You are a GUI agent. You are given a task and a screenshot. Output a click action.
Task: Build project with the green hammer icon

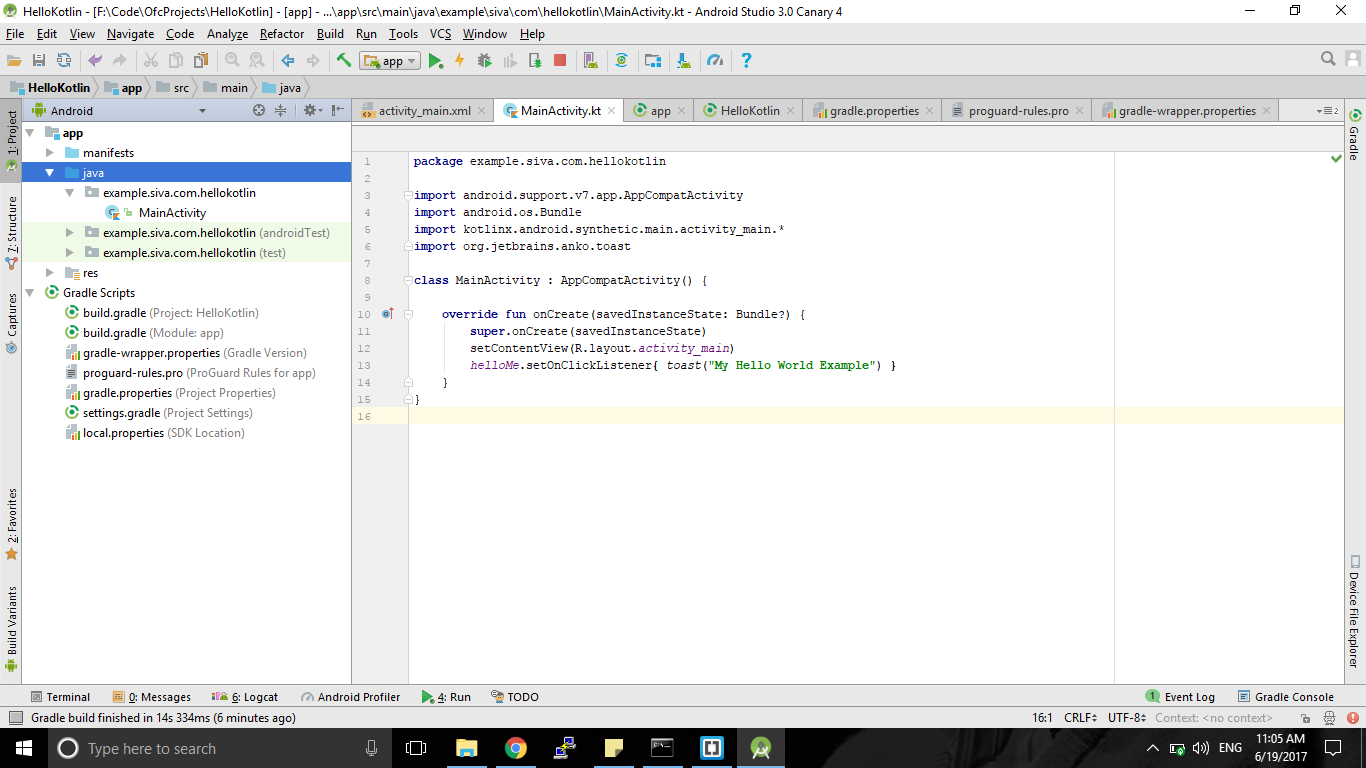coord(344,60)
